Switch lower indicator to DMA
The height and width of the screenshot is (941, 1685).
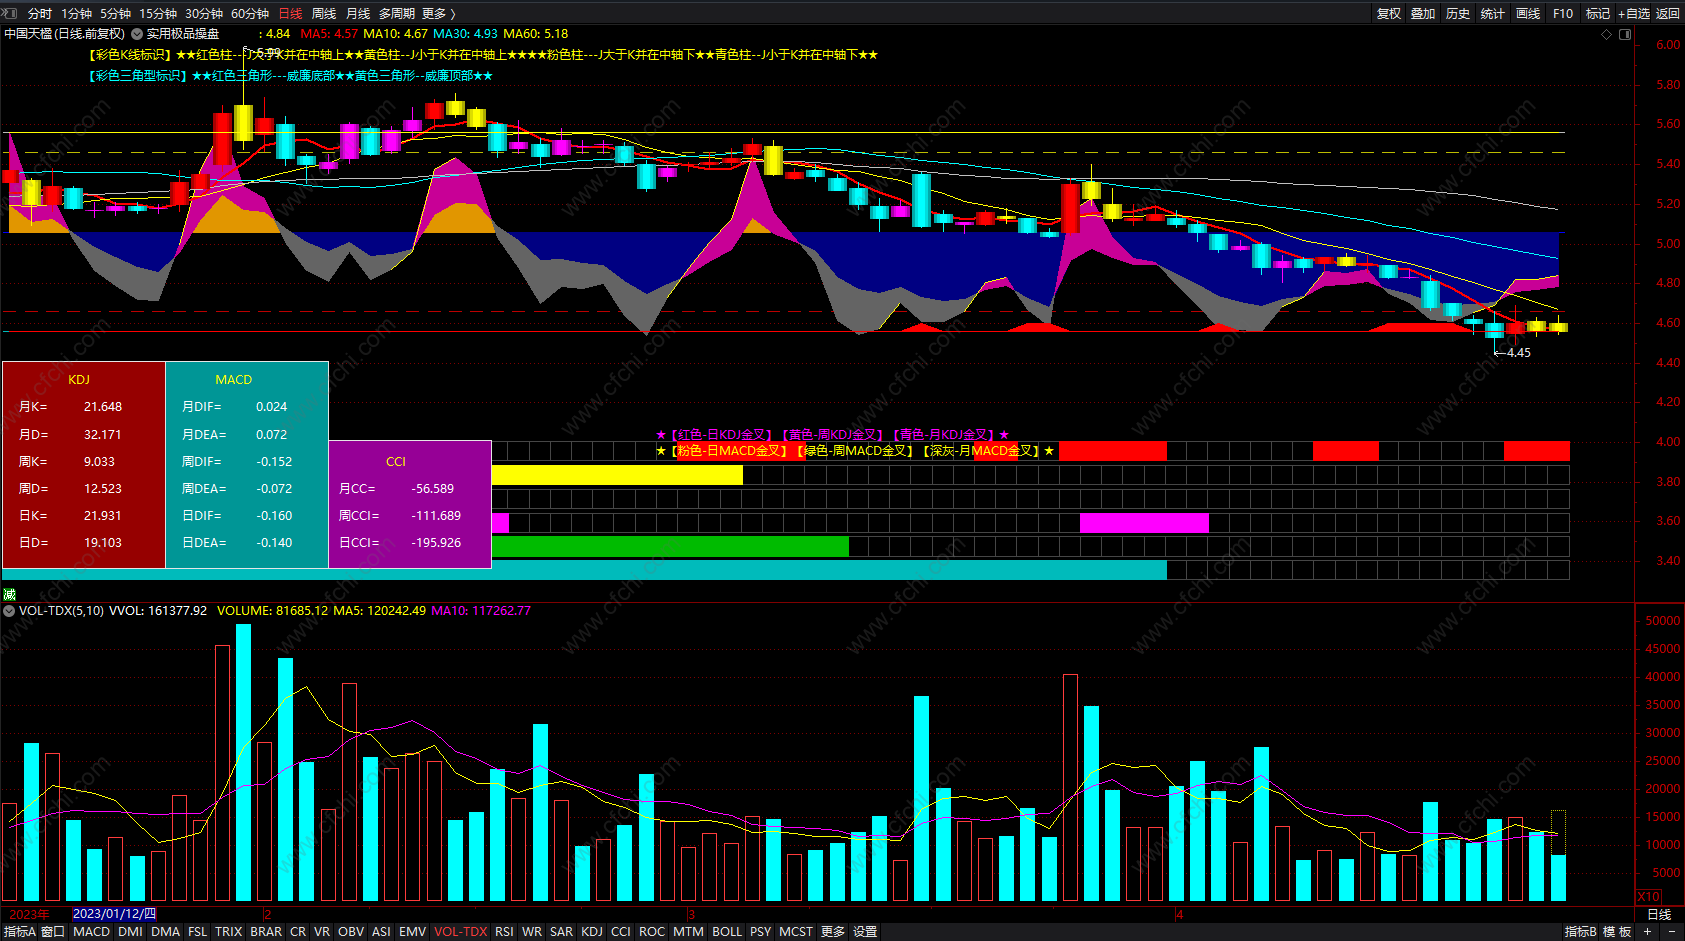point(166,931)
